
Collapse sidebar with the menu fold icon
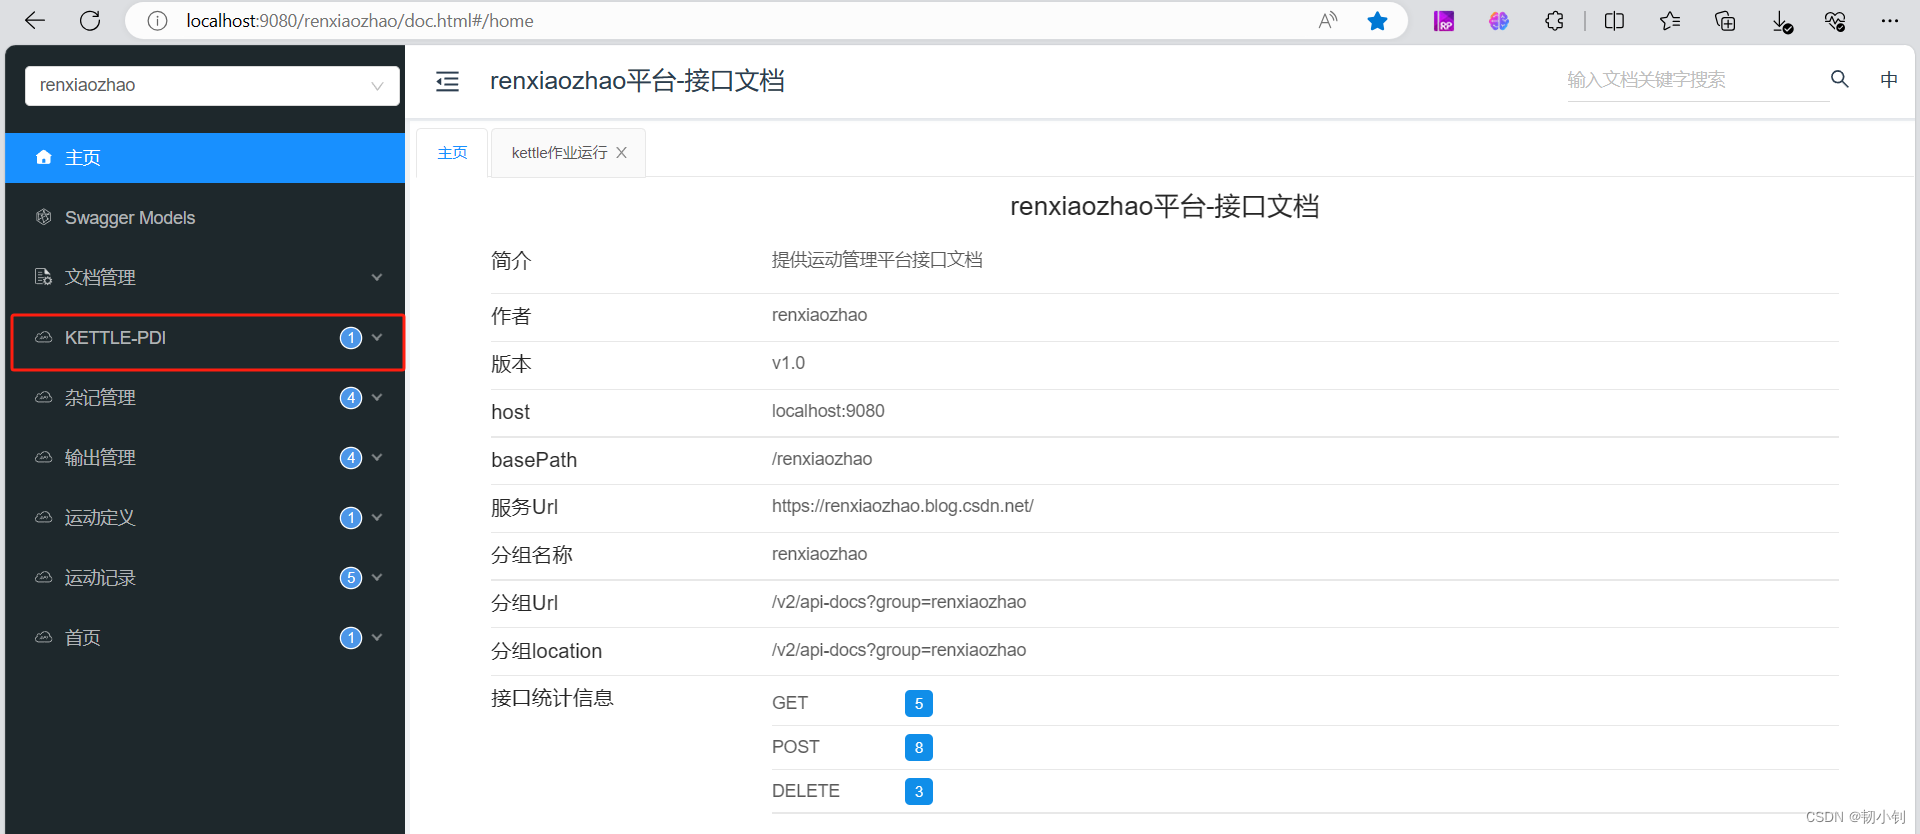pyautogui.click(x=448, y=82)
